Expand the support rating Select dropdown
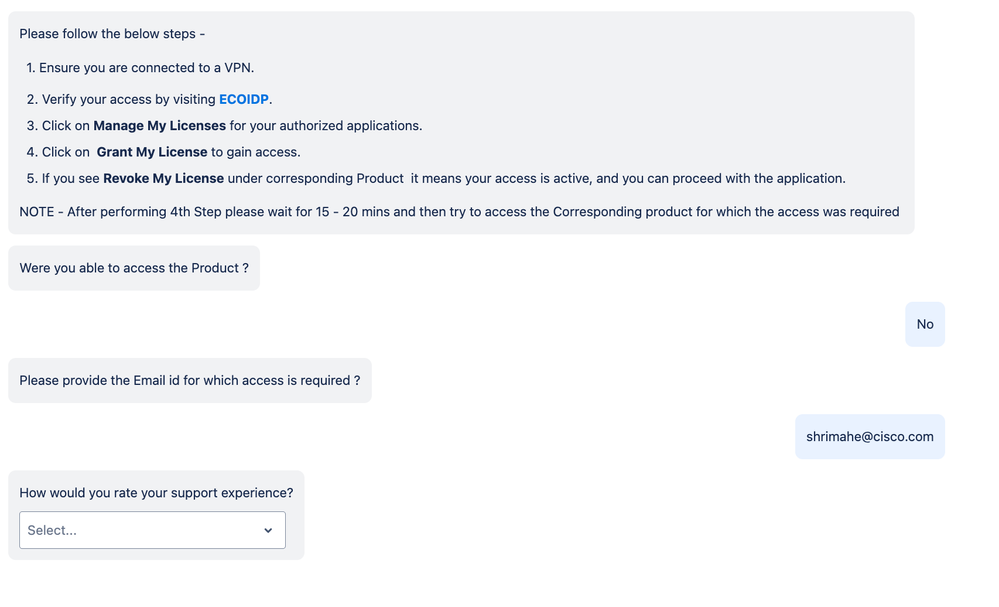The height and width of the screenshot is (607, 999). tap(152, 530)
